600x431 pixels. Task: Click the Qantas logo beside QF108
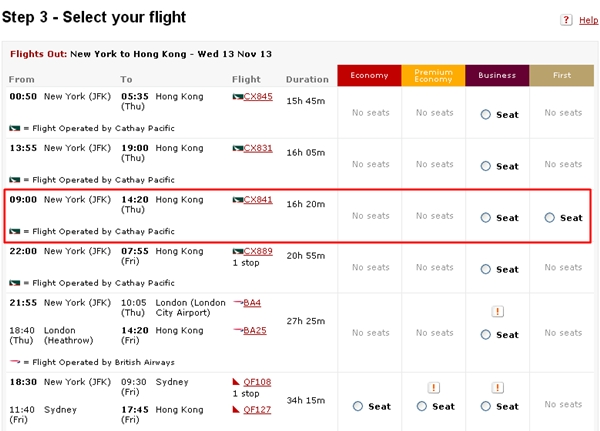236,382
